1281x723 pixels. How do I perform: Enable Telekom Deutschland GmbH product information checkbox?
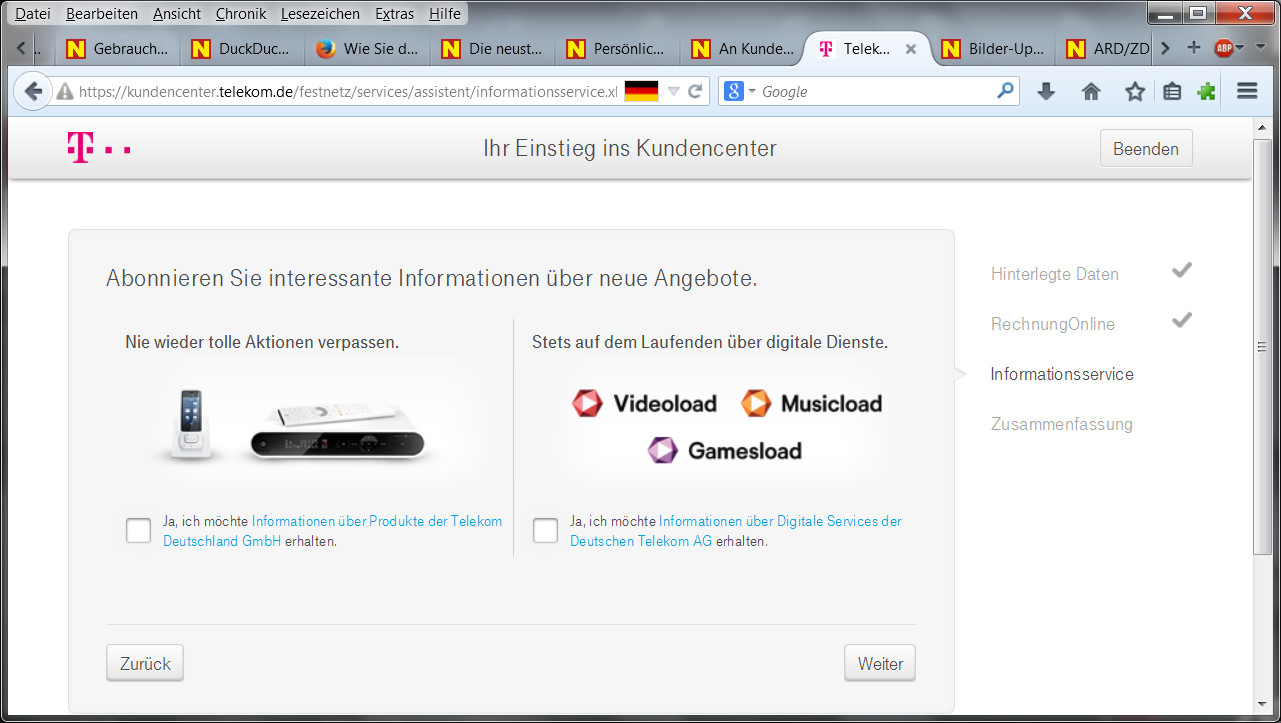(139, 530)
